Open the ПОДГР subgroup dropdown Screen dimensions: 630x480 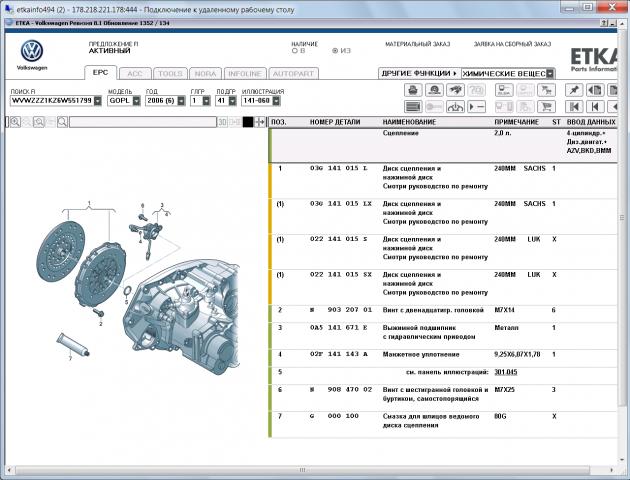pyautogui.click(x=232, y=101)
